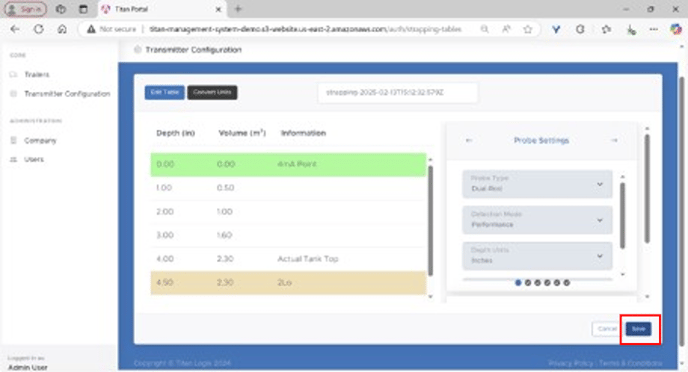The width and height of the screenshot is (688, 372).
Task: Click the Probe Settings fields inner scrollbar
Action: (623, 215)
